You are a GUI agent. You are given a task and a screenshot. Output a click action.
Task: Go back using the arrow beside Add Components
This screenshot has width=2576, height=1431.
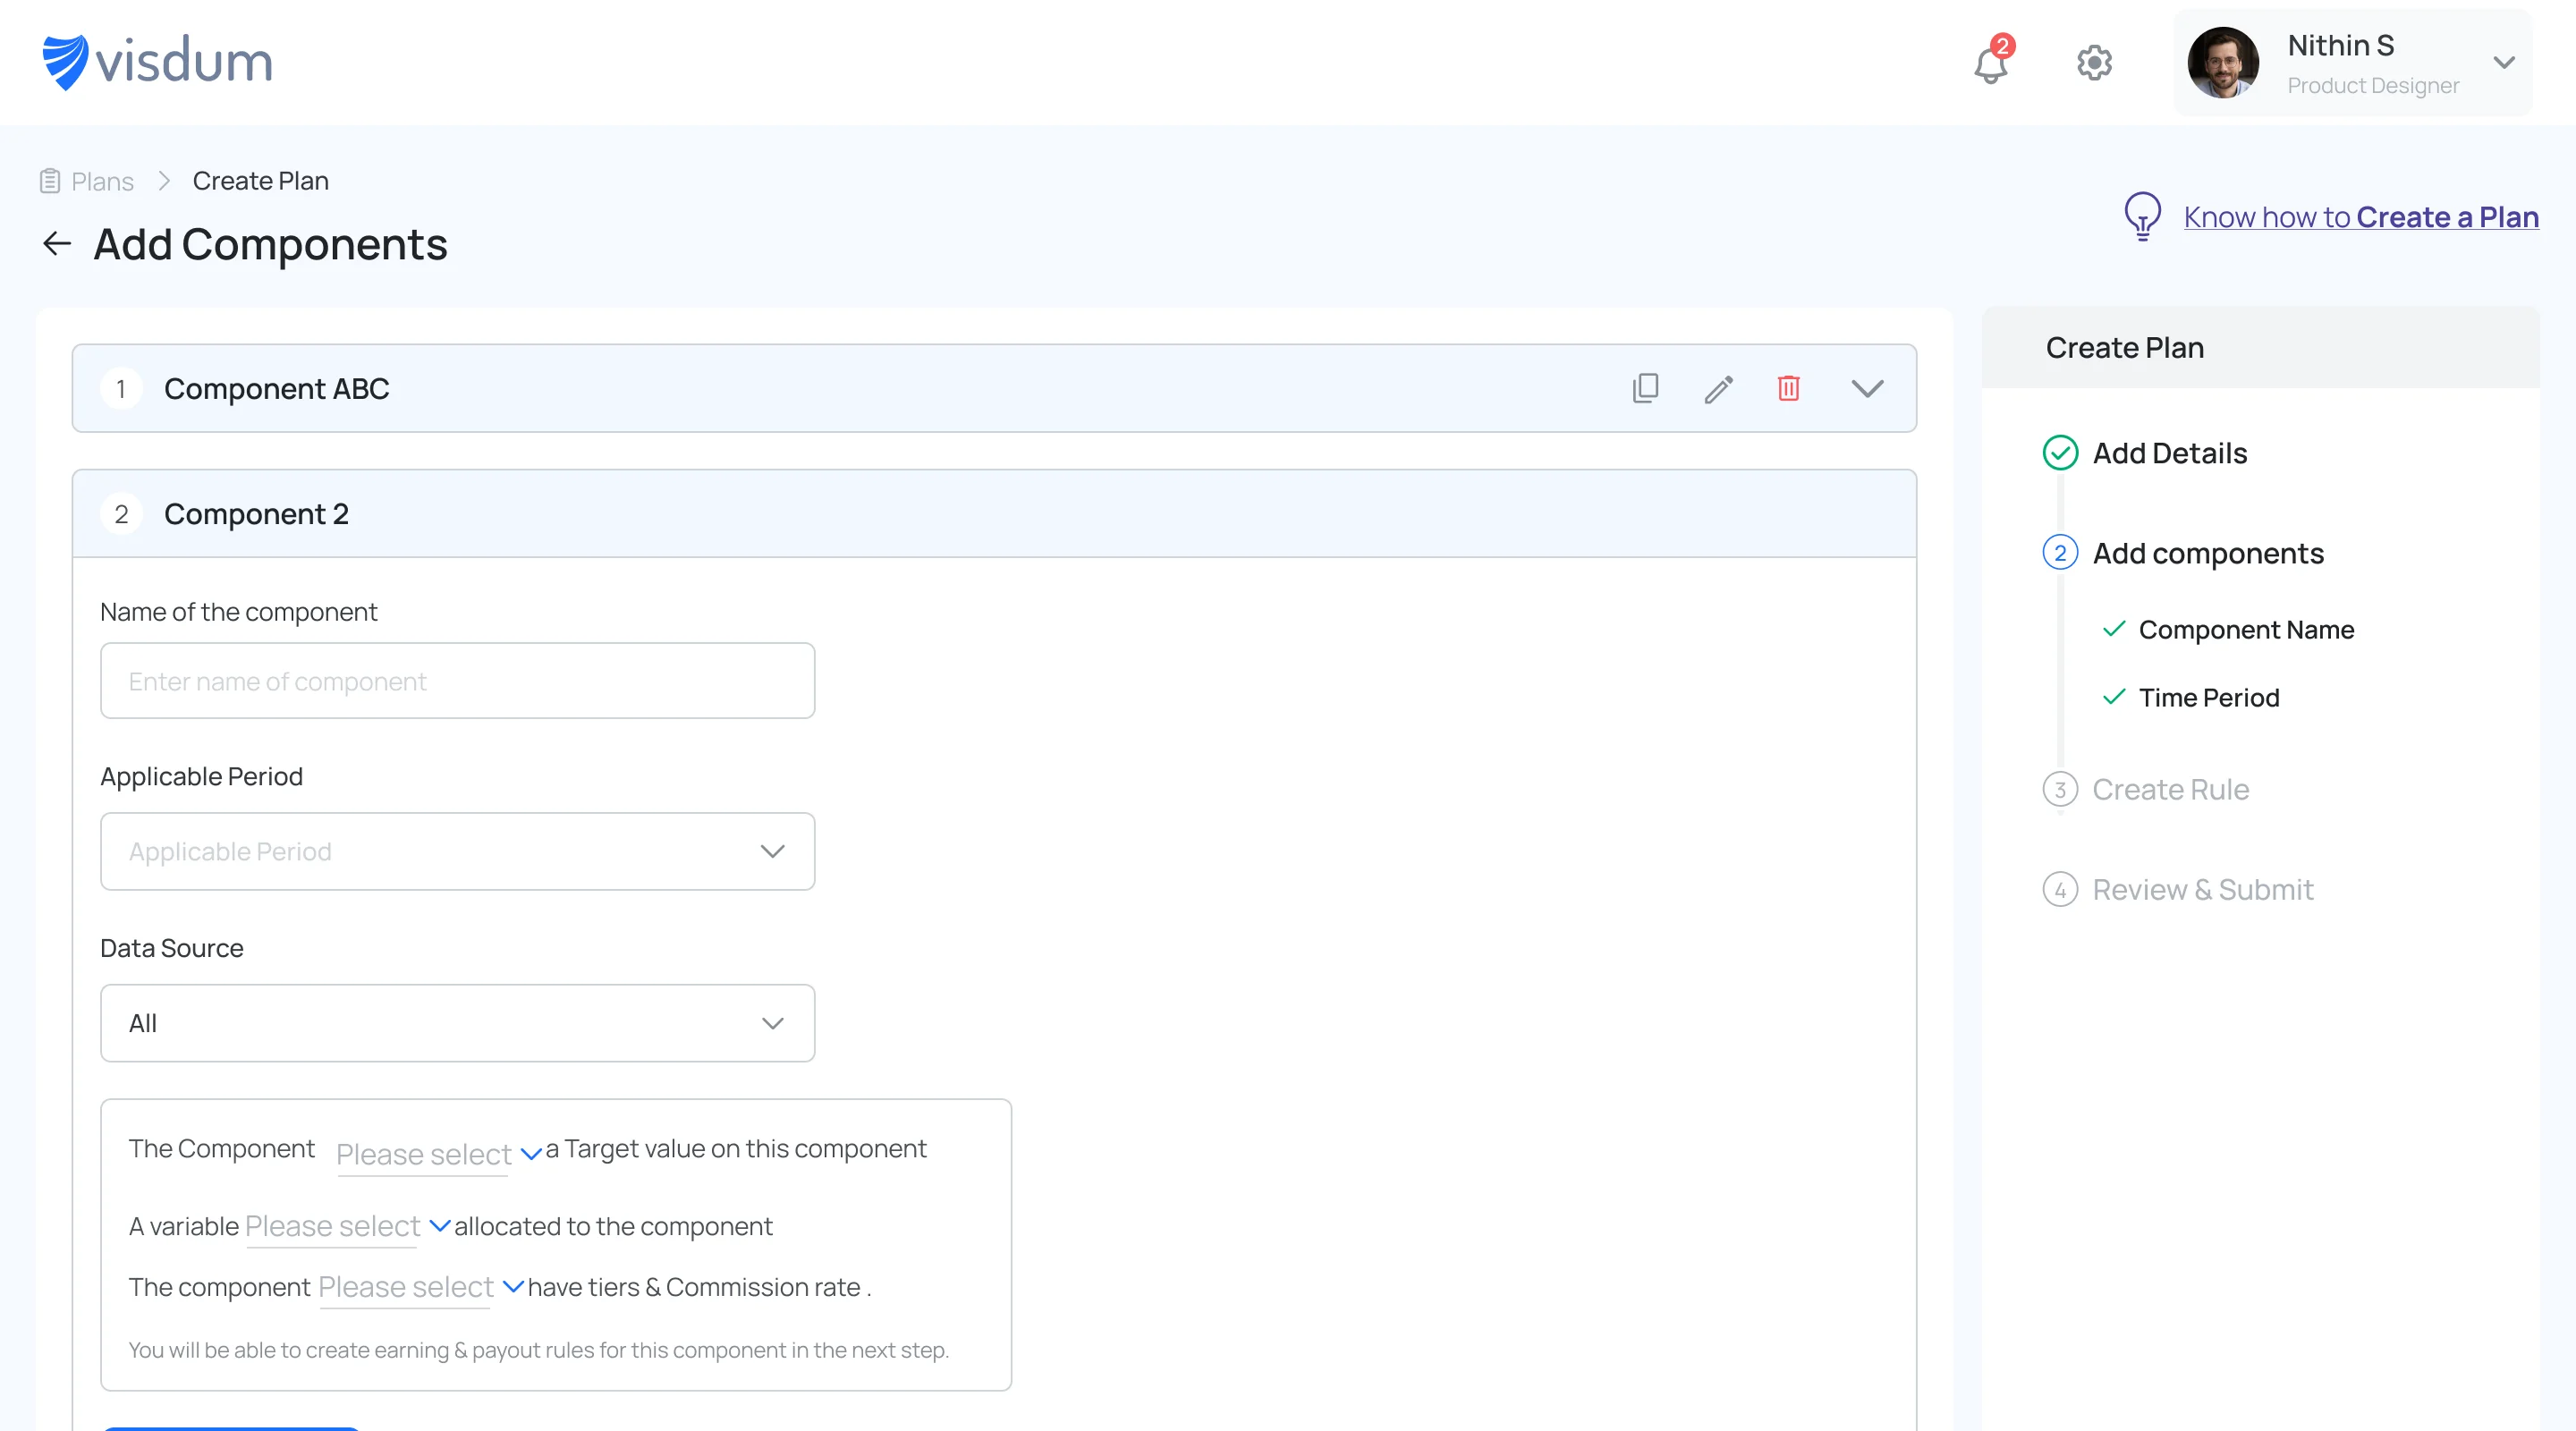point(57,243)
